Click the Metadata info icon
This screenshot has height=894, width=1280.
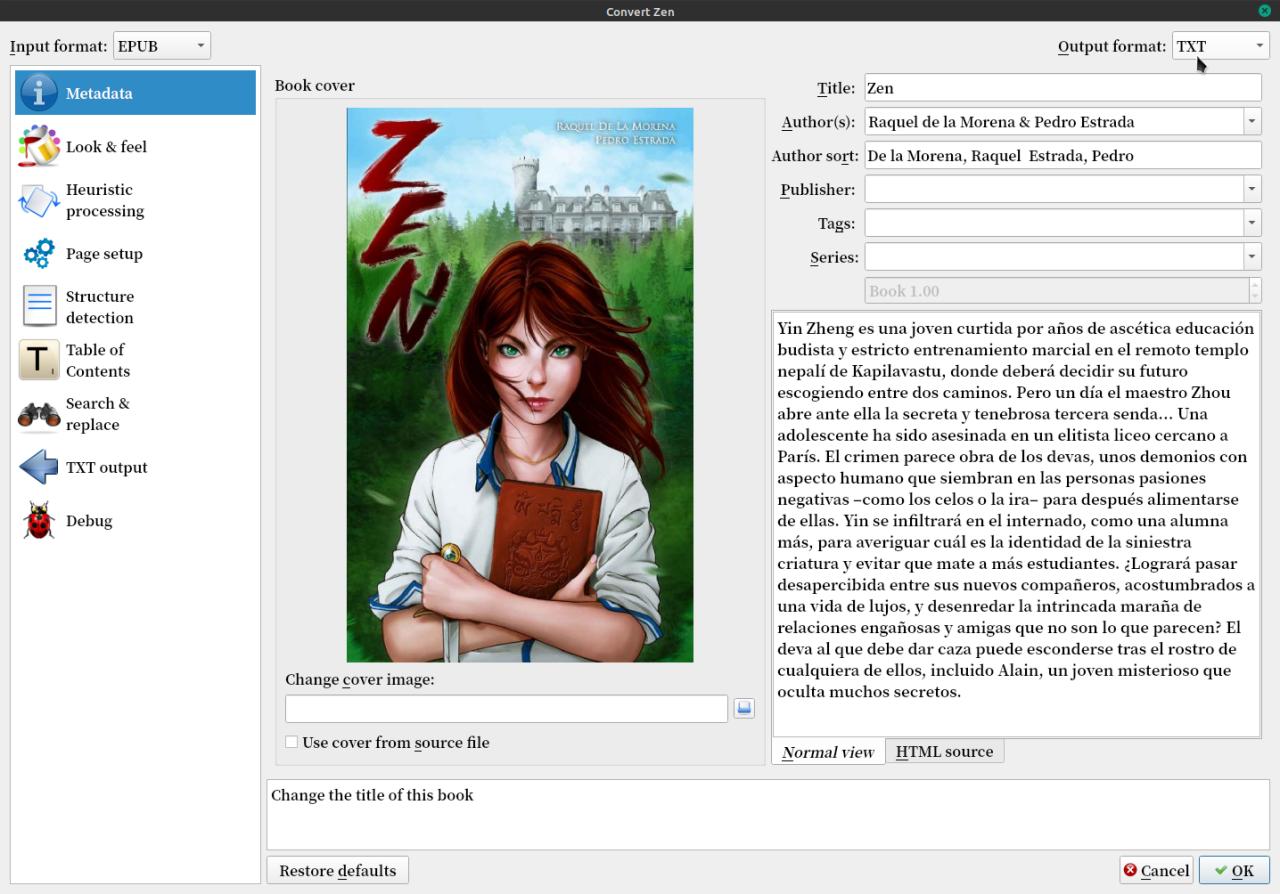[x=39, y=93]
